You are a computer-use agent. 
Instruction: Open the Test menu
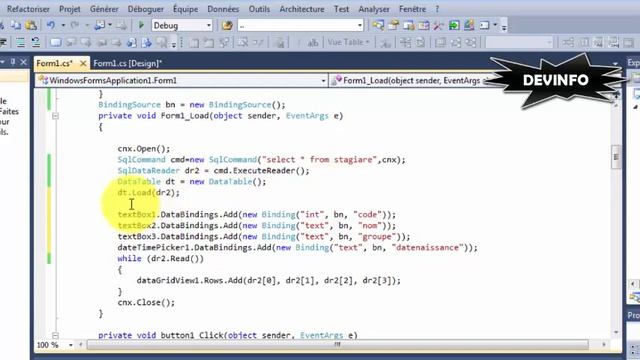(x=341, y=9)
